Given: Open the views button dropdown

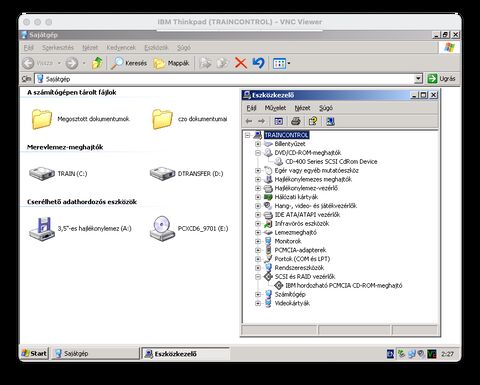Looking at the screenshot, I should [289, 63].
